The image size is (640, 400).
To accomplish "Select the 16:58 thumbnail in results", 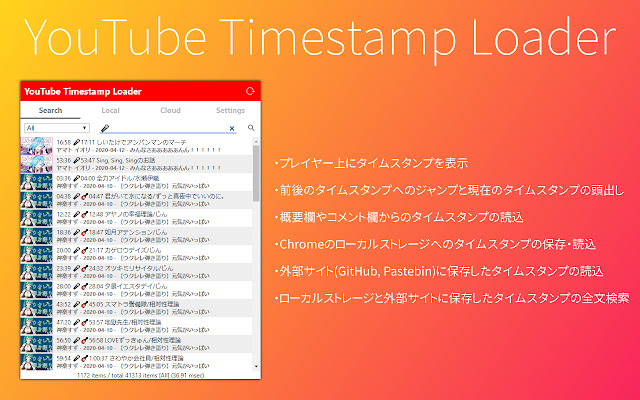I will pos(37,146).
